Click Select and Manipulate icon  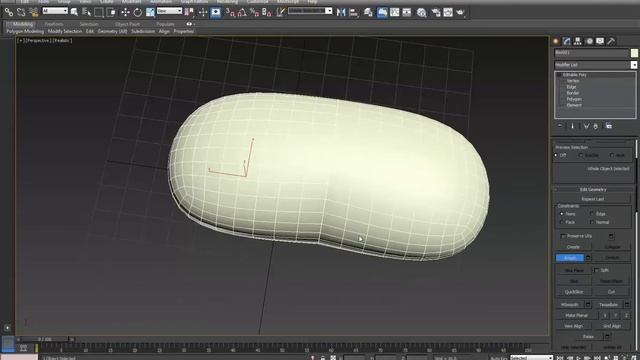tap(203, 13)
